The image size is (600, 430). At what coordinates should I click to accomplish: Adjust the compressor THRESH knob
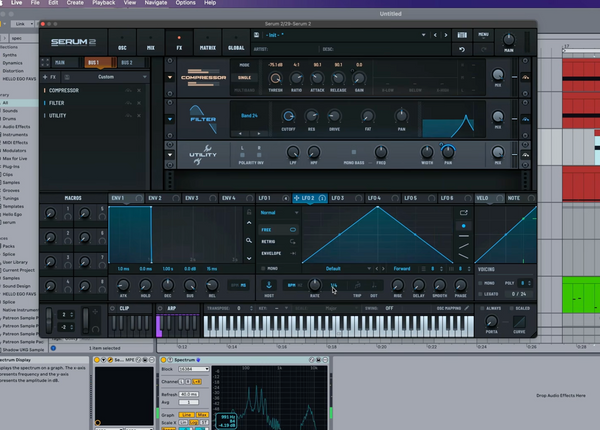(x=275, y=78)
